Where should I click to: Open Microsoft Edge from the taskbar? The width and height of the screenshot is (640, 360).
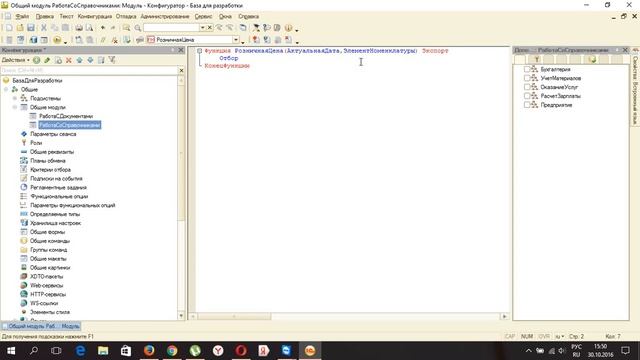click(x=80, y=351)
